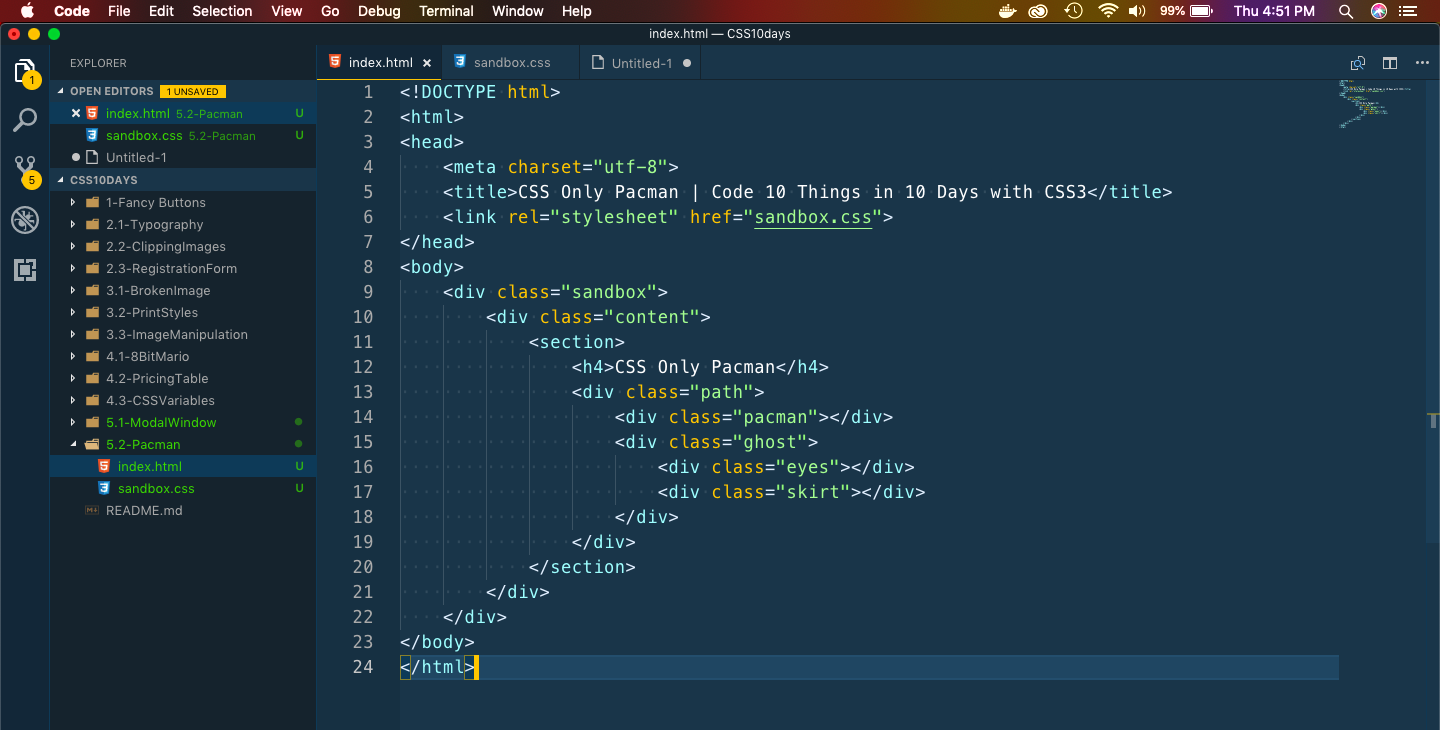
Task: Open macOS Spotlight search icon
Action: click(1345, 11)
